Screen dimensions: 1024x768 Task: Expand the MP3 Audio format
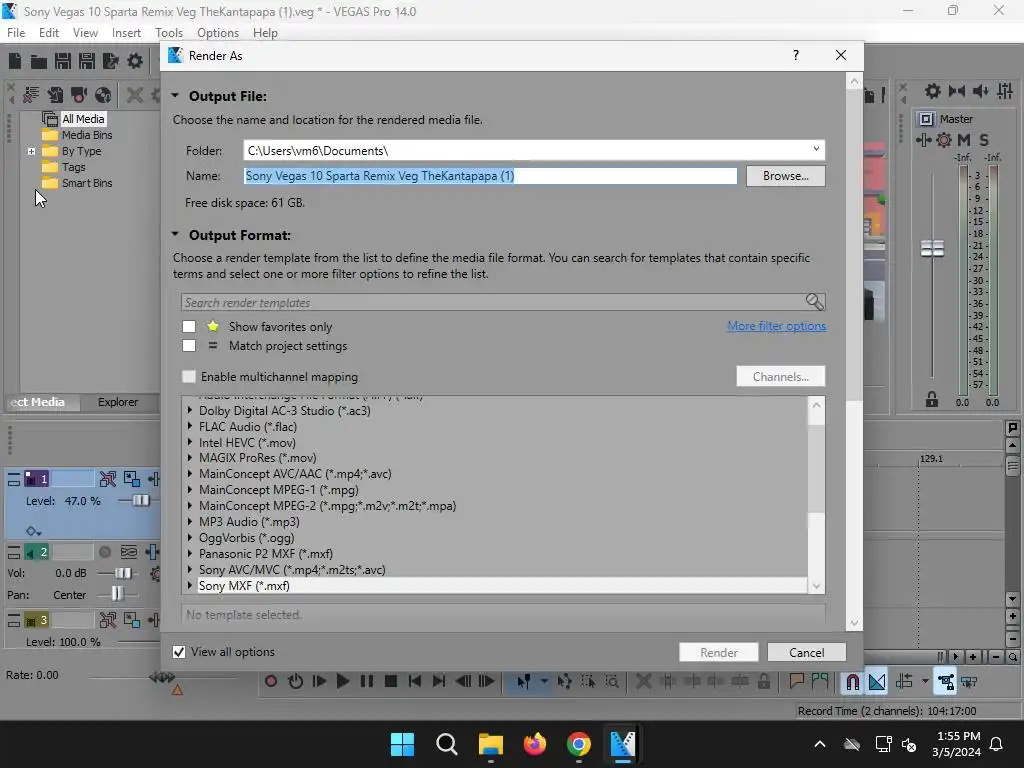click(190, 522)
